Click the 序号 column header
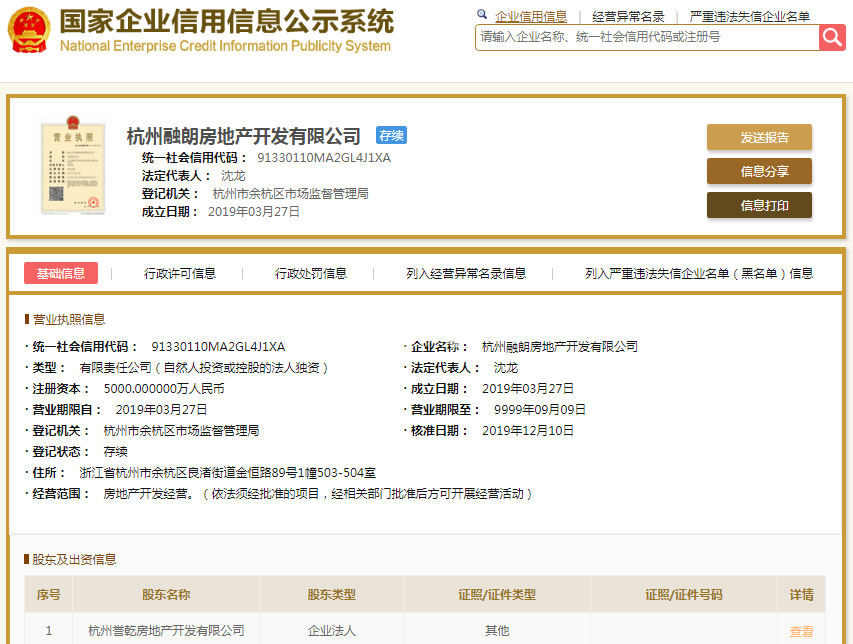Image resolution: width=853 pixels, height=644 pixels. [x=48, y=595]
